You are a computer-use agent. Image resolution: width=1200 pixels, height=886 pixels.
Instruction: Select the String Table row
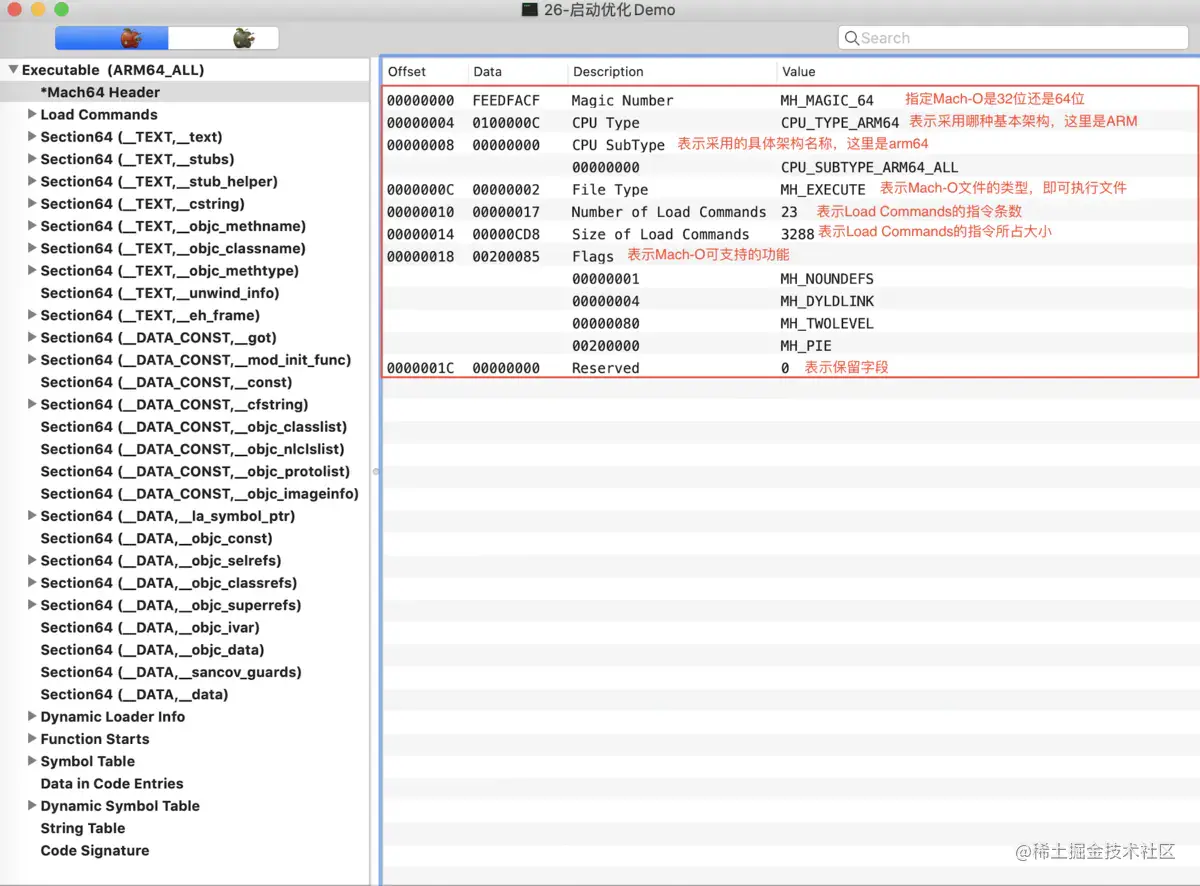[185, 828]
